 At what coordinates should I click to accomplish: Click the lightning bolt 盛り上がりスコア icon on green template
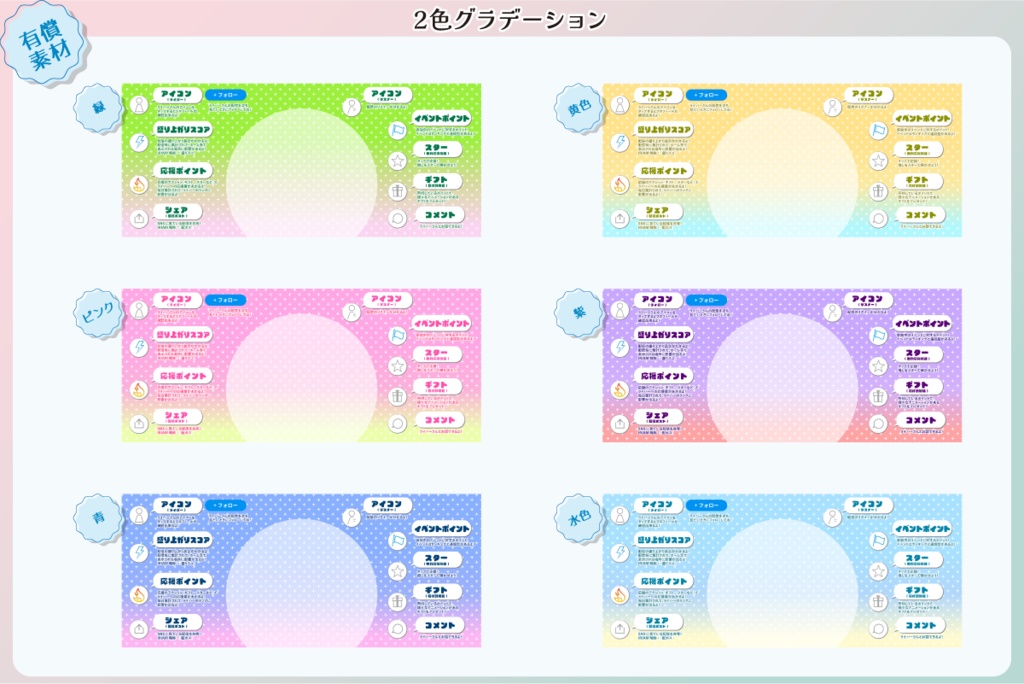click(139, 141)
